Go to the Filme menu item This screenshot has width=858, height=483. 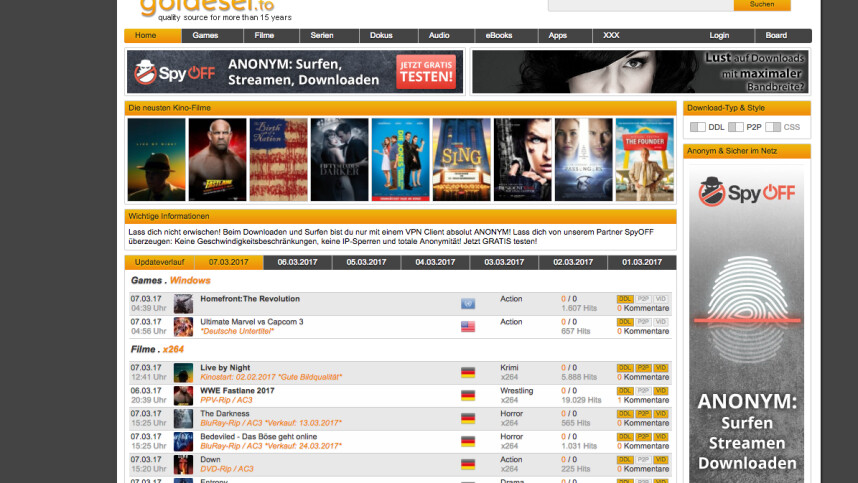[271, 36]
